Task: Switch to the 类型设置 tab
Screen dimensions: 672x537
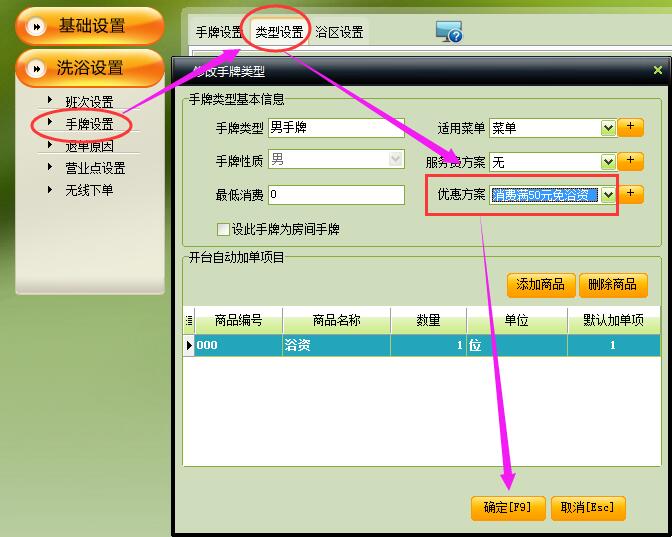Action: [x=279, y=32]
